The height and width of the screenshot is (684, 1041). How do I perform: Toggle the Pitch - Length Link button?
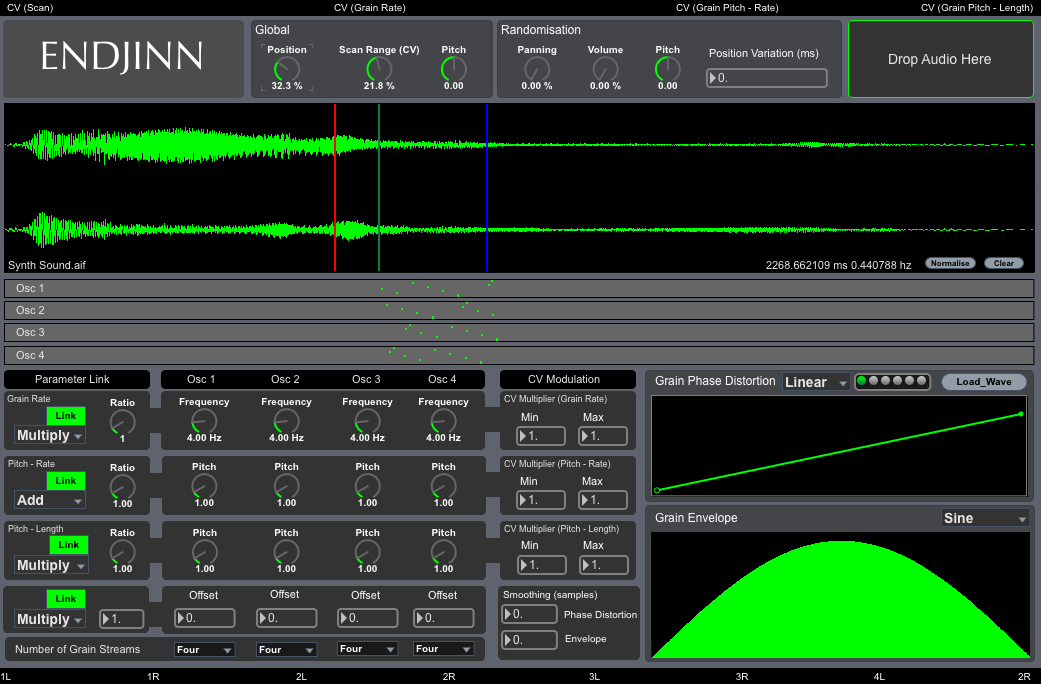point(69,545)
